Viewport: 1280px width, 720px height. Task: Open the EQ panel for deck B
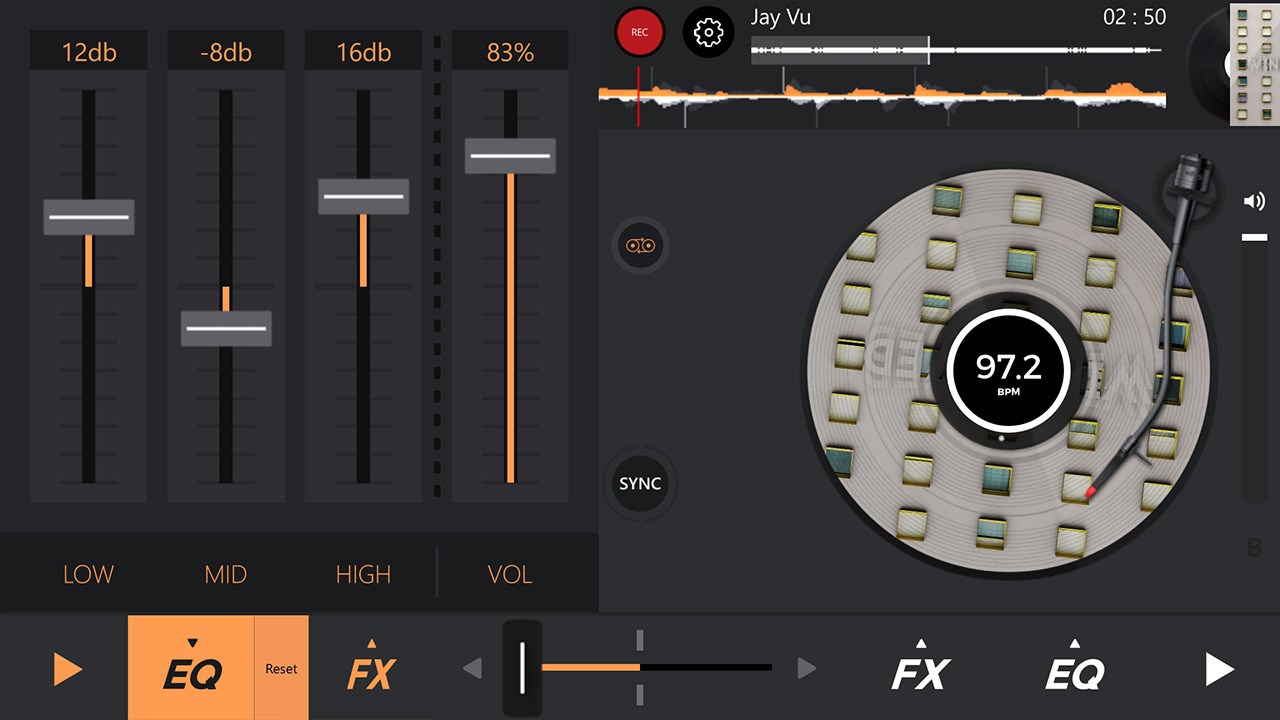point(1074,668)
